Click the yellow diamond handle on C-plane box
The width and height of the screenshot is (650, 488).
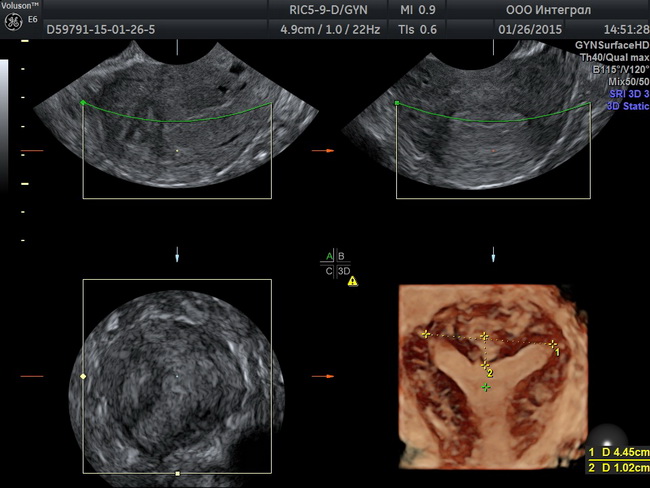coord(83,377)
